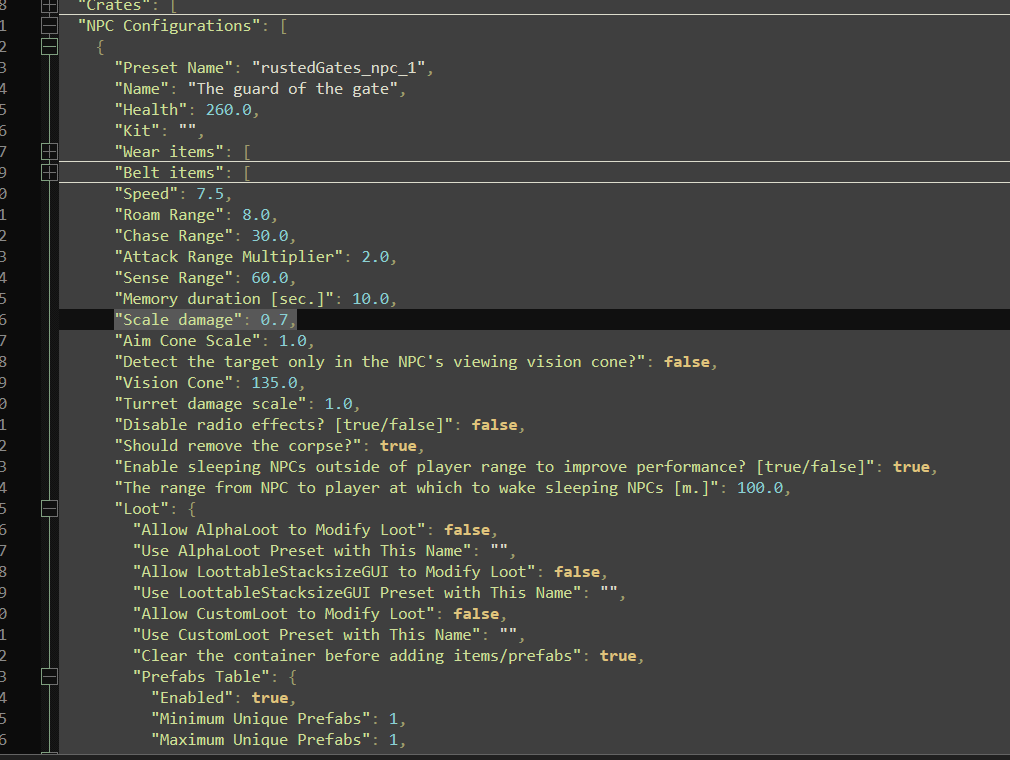
Task: Click the true value of "Should remove the corpse?"
Action: click(398, 446)
